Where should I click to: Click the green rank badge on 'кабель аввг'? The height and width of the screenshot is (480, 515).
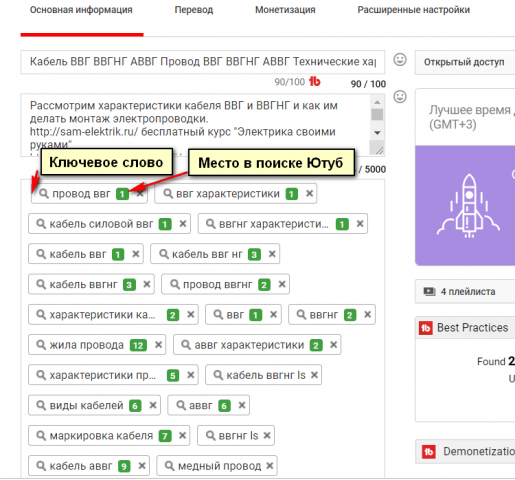124,466
